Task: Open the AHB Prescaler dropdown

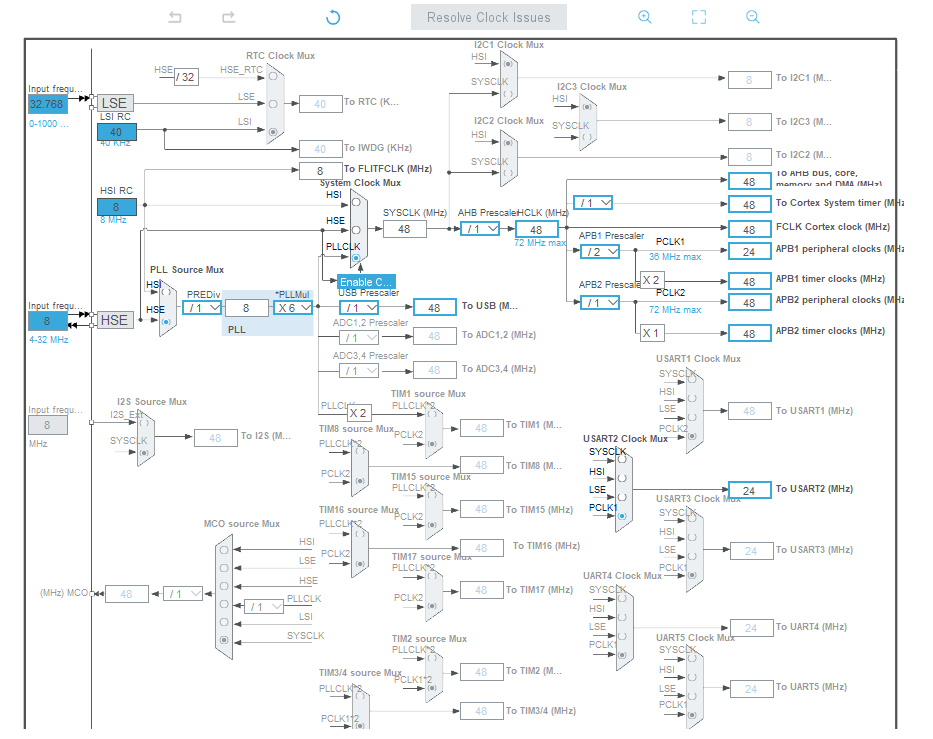Action: (479, 228)
